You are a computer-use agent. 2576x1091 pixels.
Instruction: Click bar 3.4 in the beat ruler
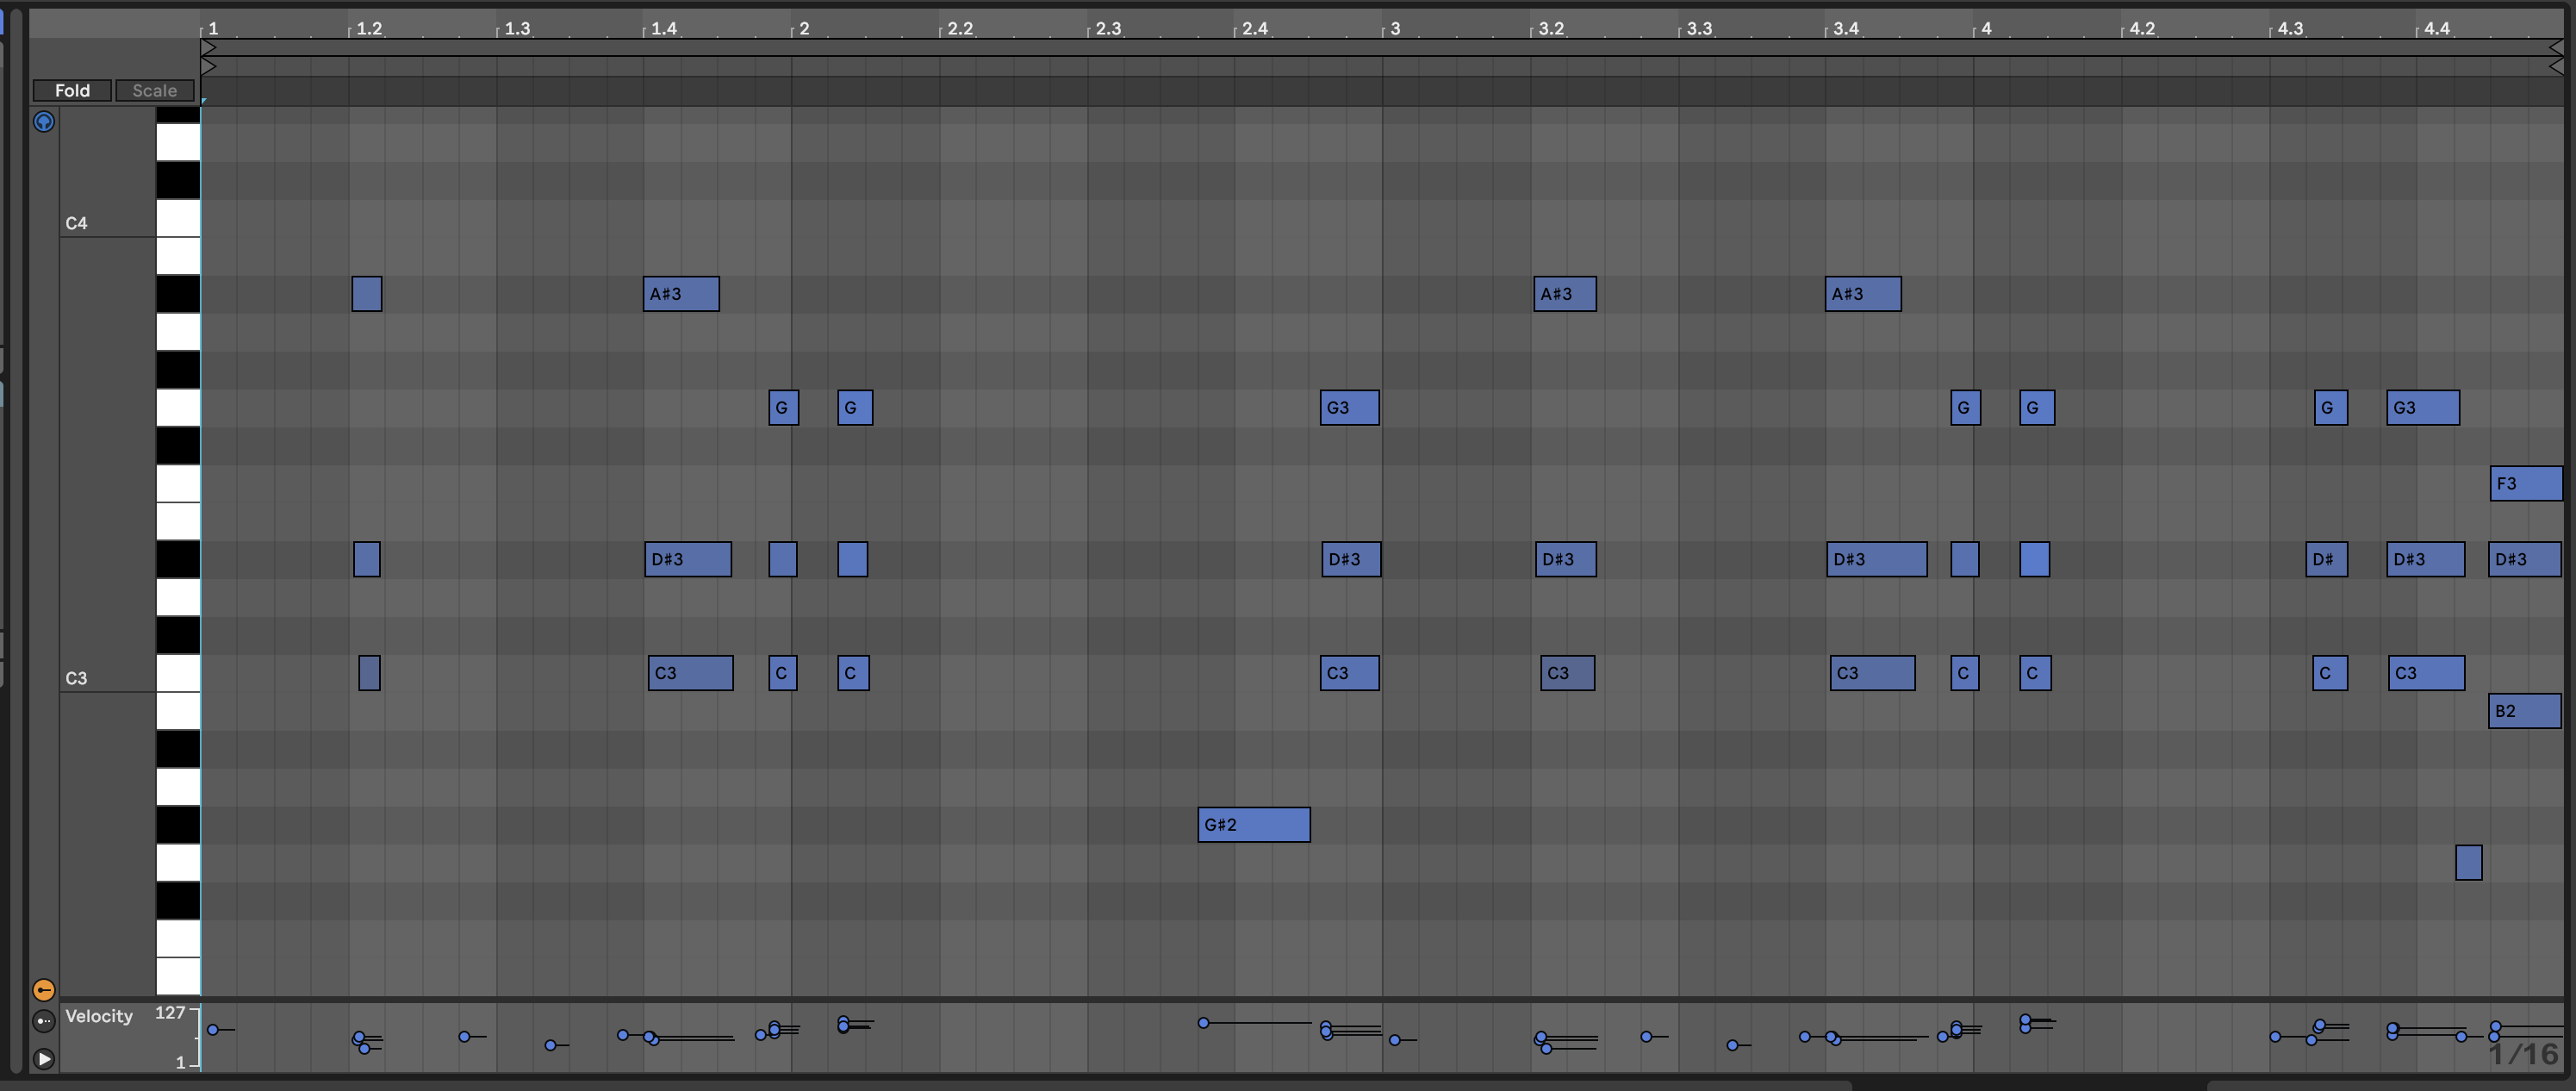[1846, 28]
